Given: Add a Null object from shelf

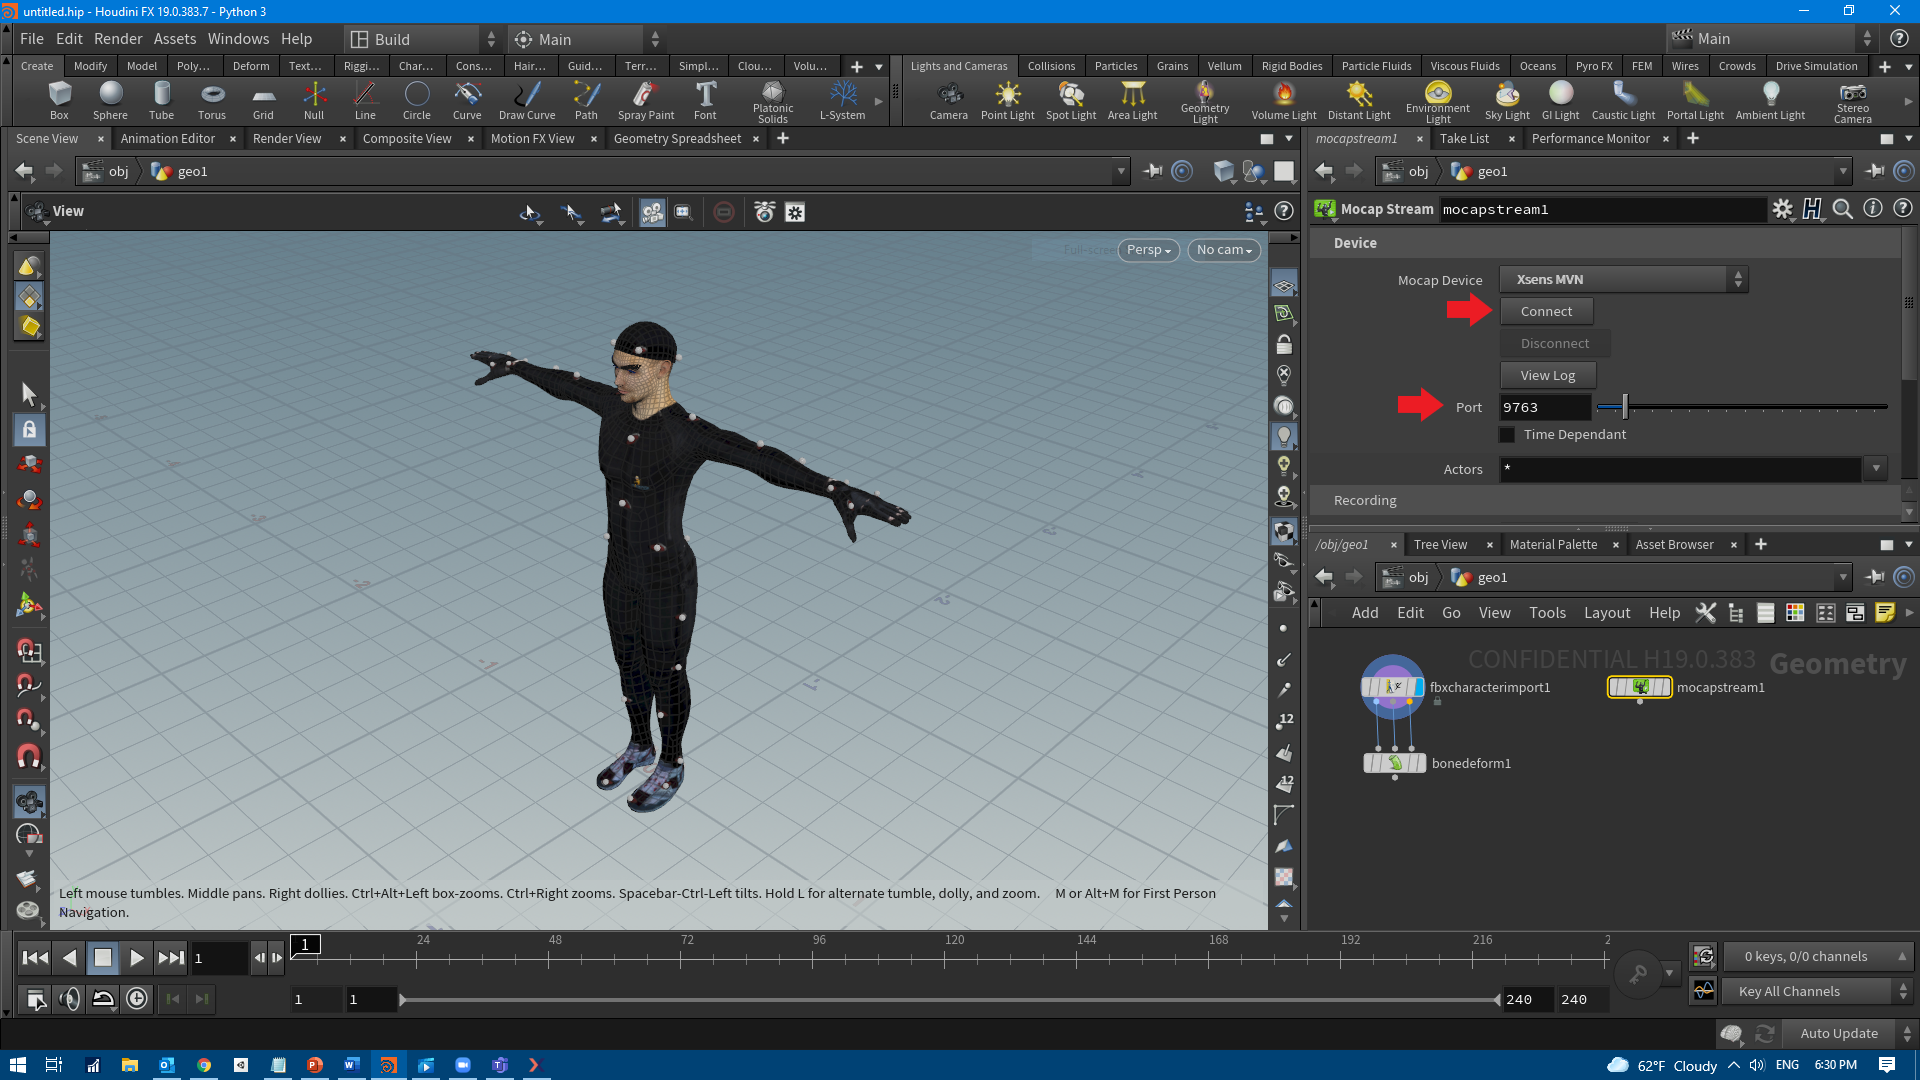Looking at the screenshot, I should coord(314,101).
